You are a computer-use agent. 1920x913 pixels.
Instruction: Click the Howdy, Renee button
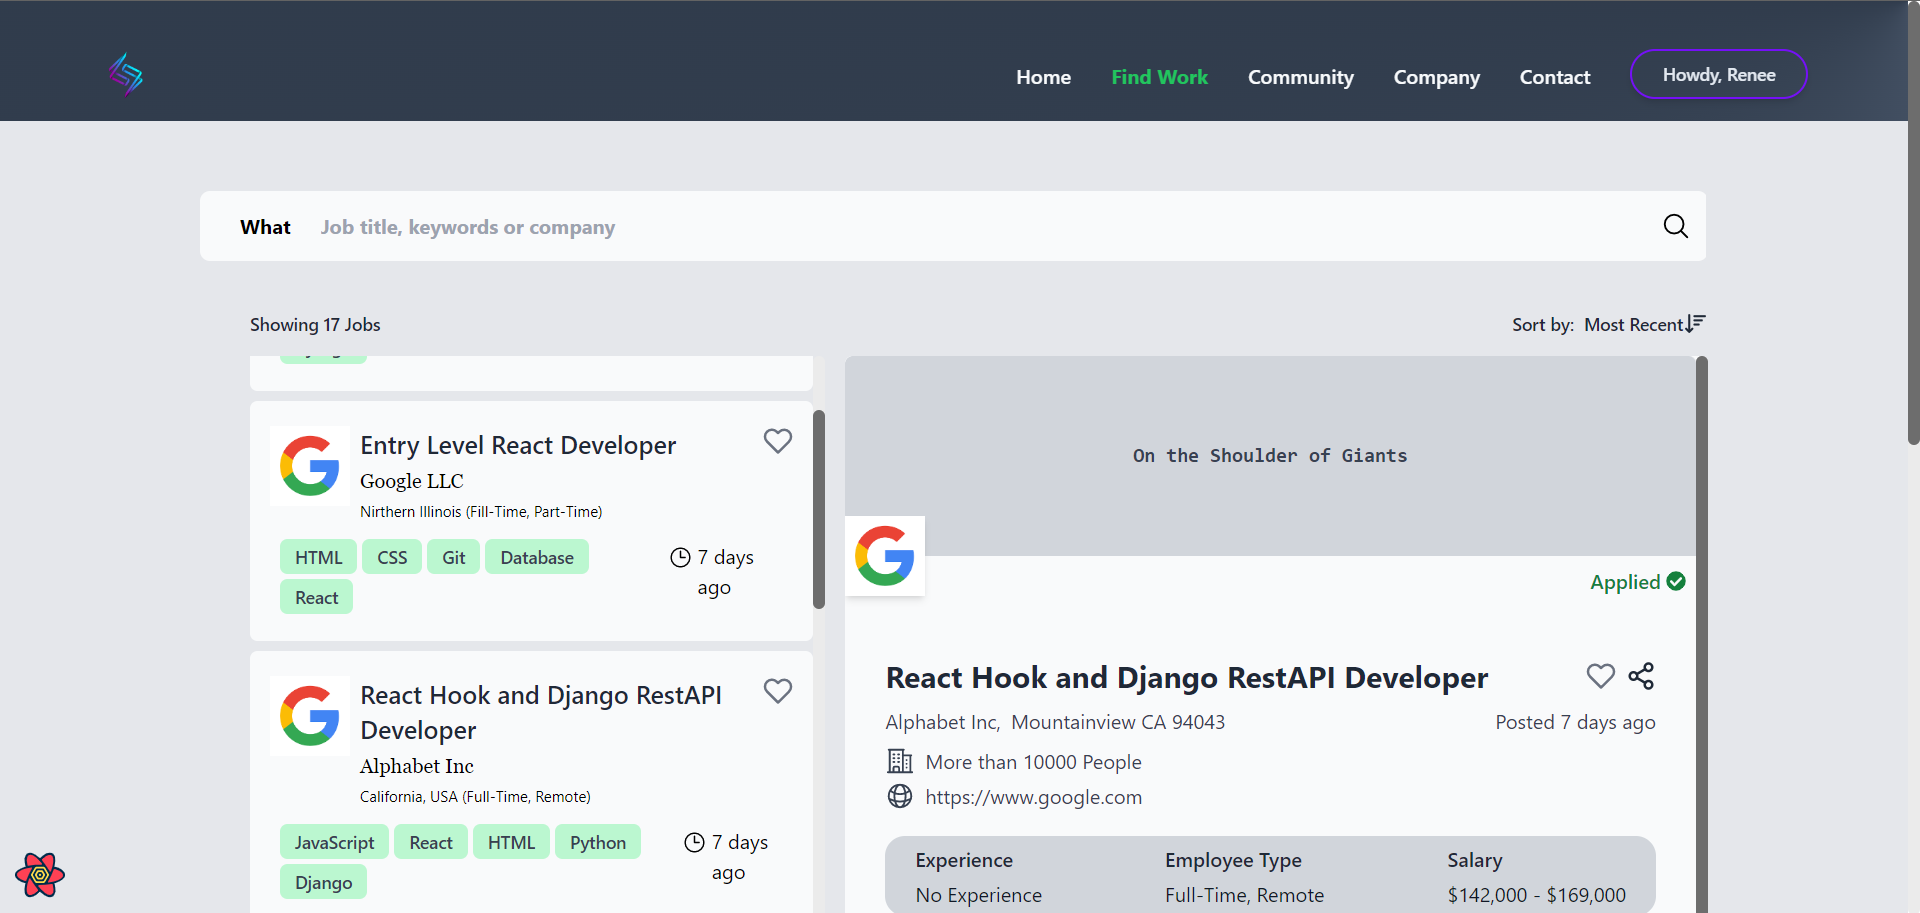click(1718, 75)
